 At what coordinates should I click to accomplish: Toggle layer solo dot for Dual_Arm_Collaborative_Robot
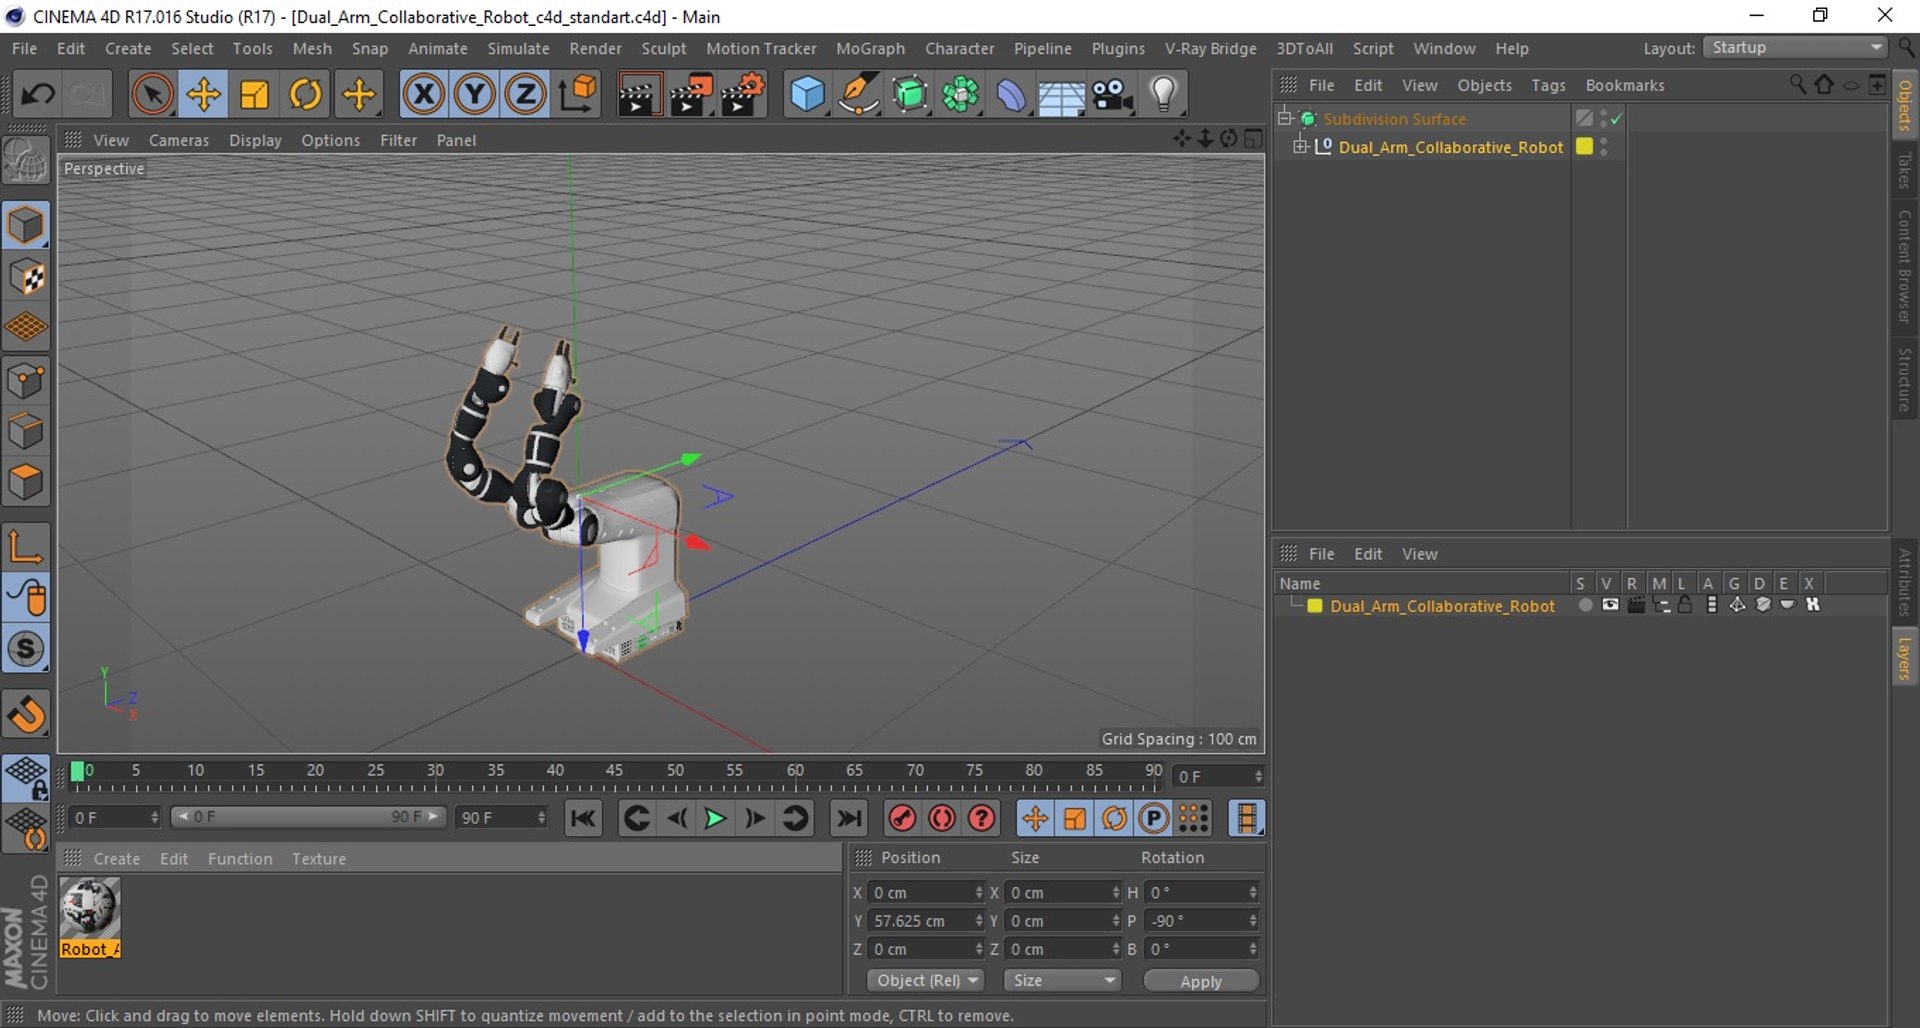(x=1585, y=605)
